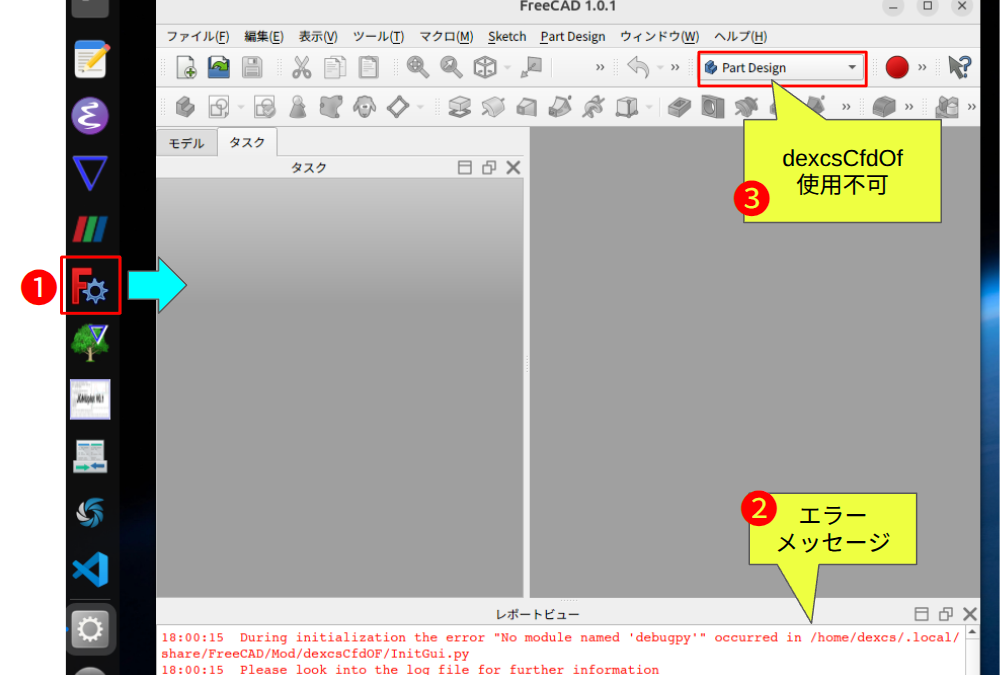Click the What's This help cursor icon
This screenshot has width=1000, height=675.
tap(959, 67)
